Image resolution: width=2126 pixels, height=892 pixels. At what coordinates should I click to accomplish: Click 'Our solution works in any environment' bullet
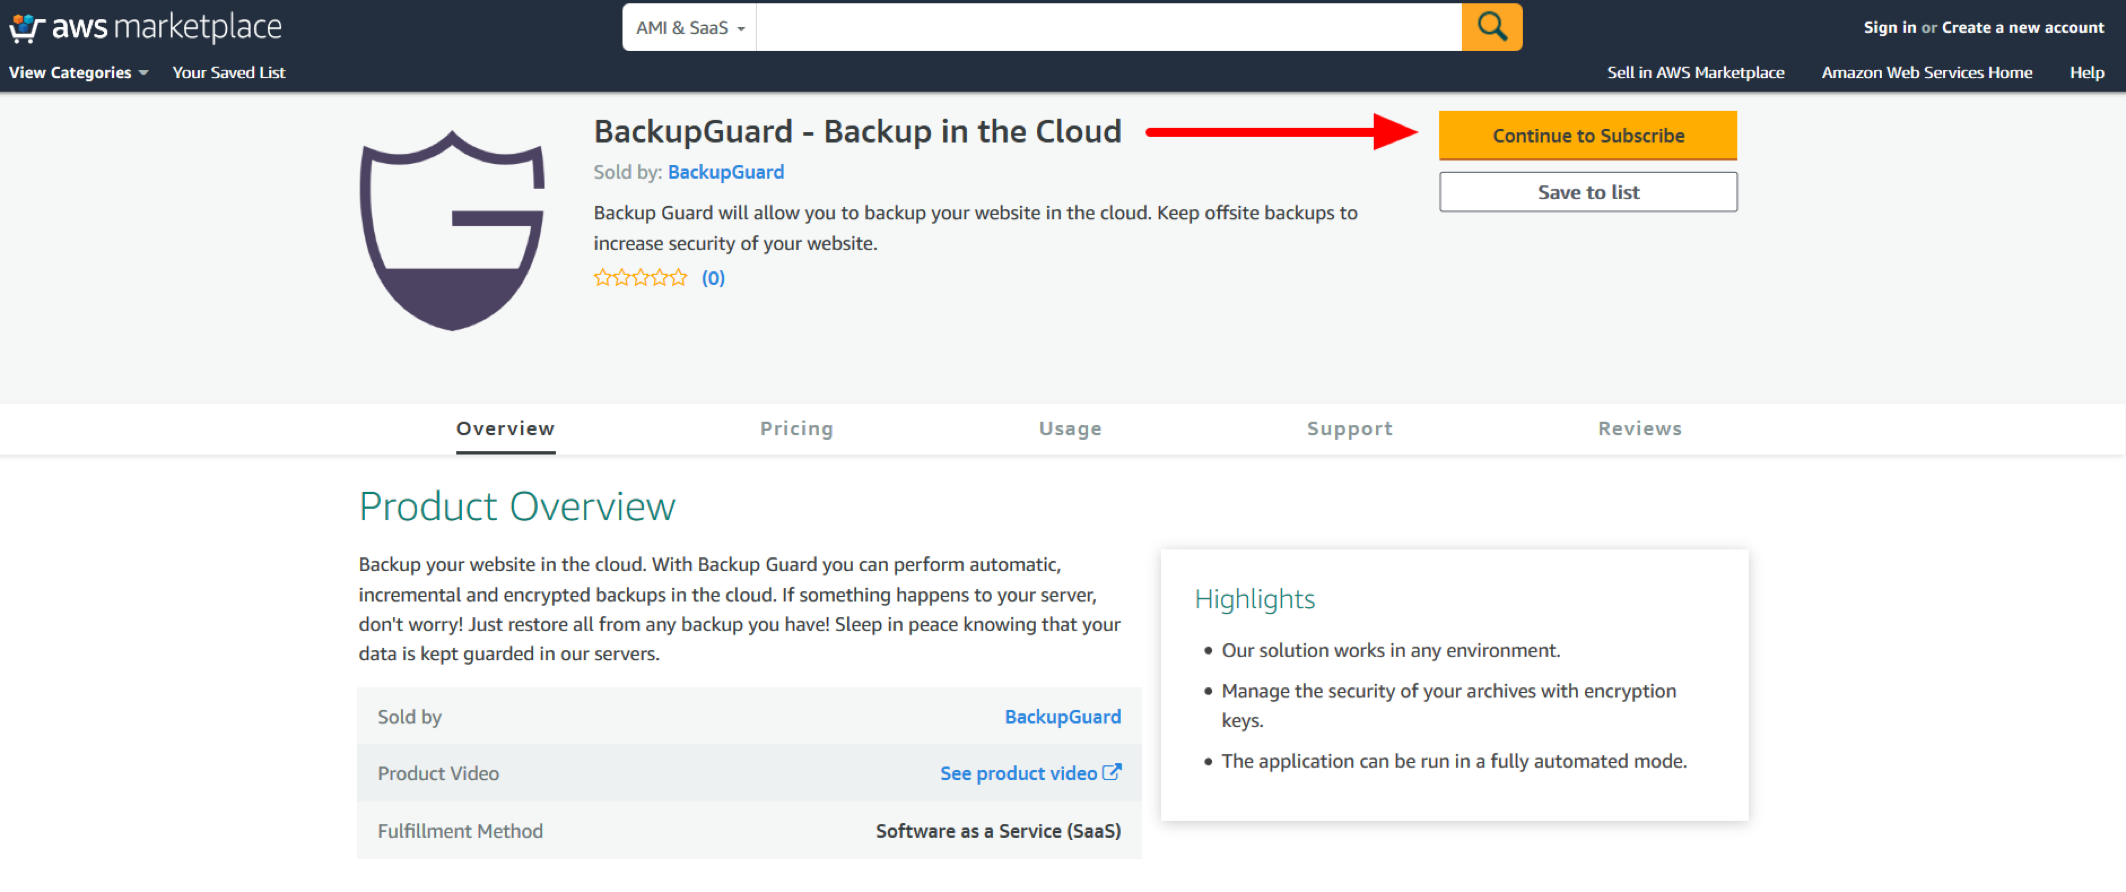[1390, 651]
